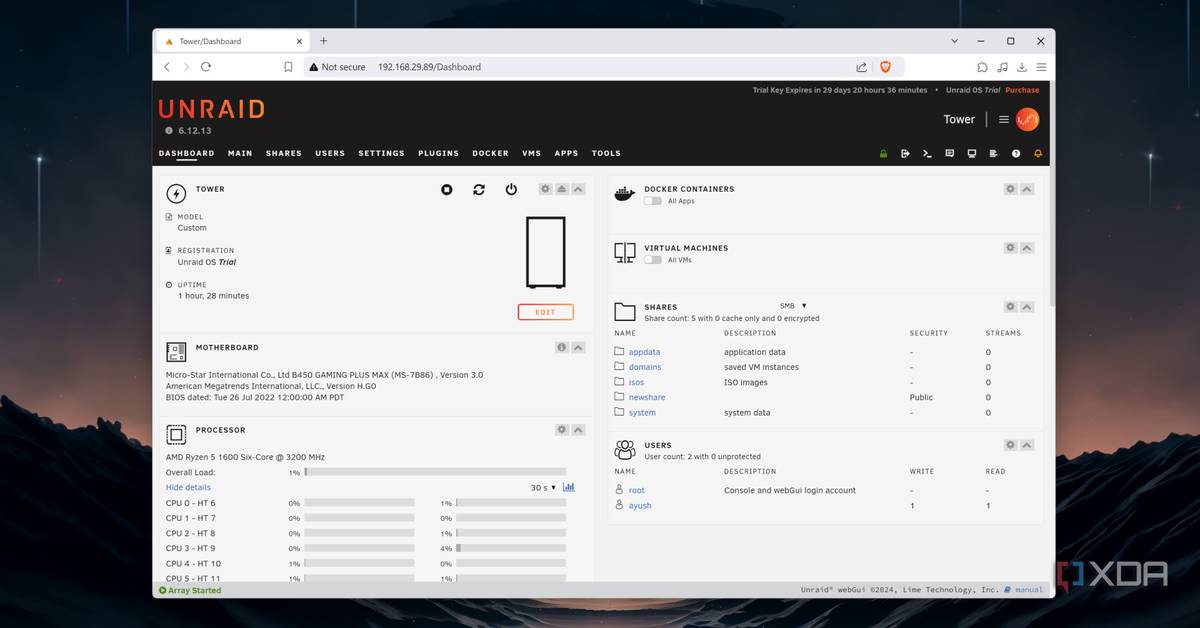
Task: Open the notifications bell icon
Action: coord(1037,154)
